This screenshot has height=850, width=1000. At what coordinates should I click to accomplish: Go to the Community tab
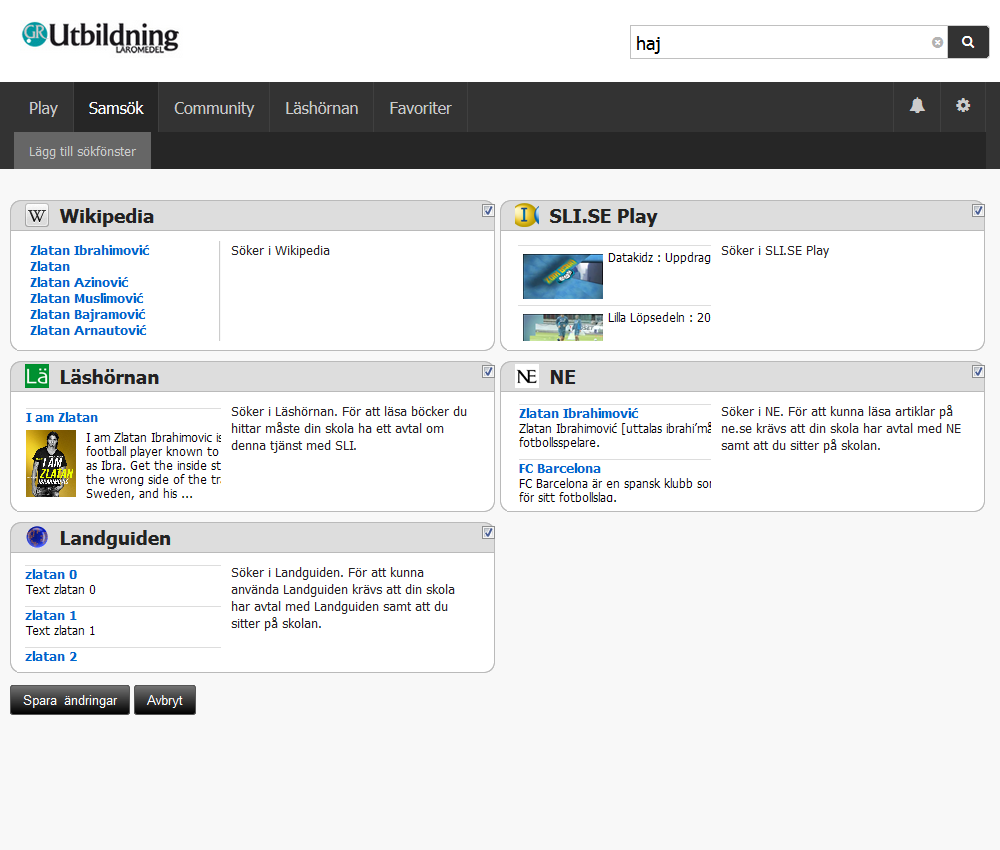214,108
